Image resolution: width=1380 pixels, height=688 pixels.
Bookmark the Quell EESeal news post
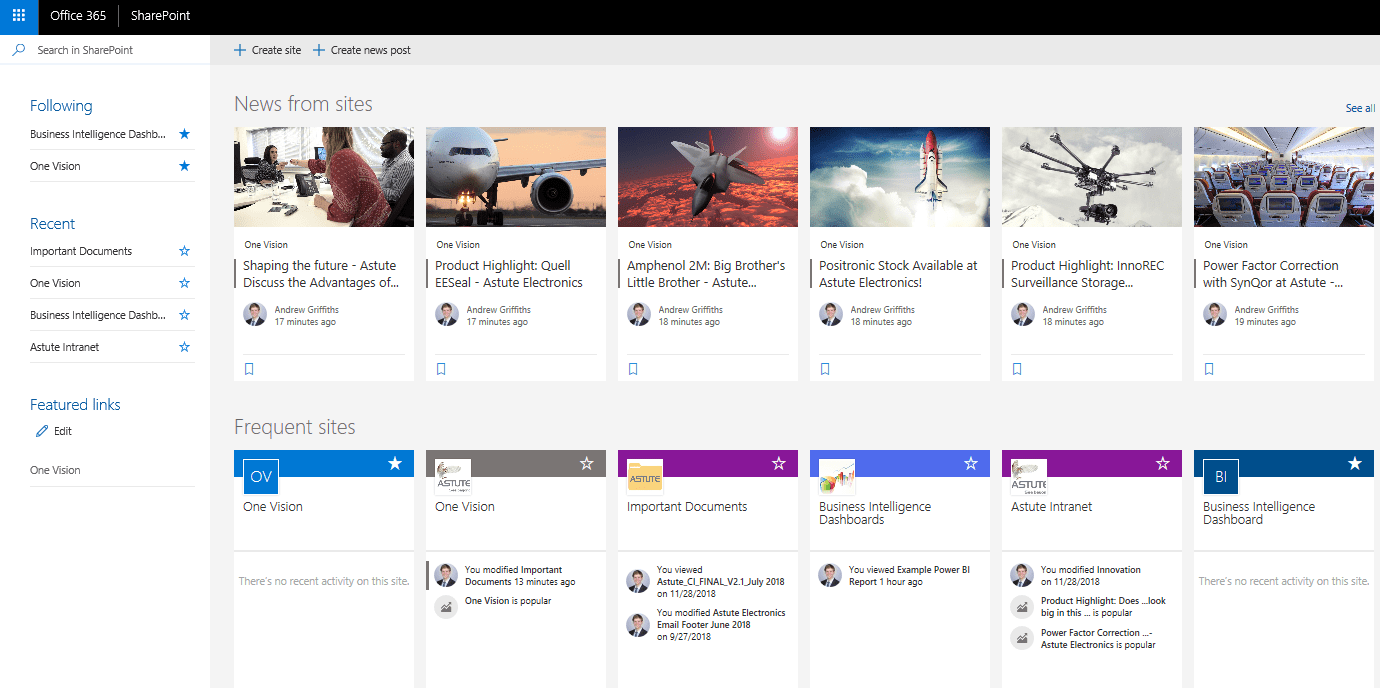click(441, 369)
